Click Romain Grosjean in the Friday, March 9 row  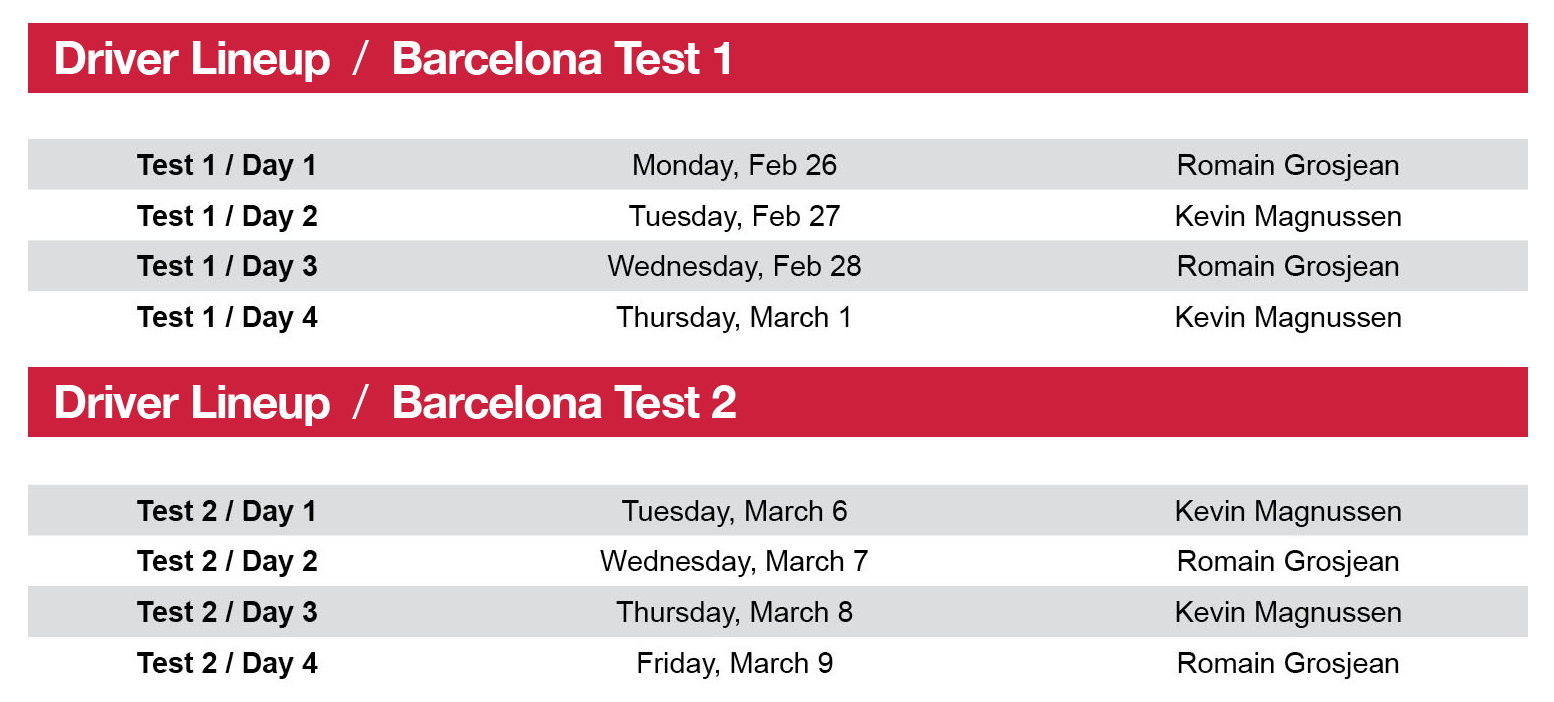click(x=1287, y=663)
